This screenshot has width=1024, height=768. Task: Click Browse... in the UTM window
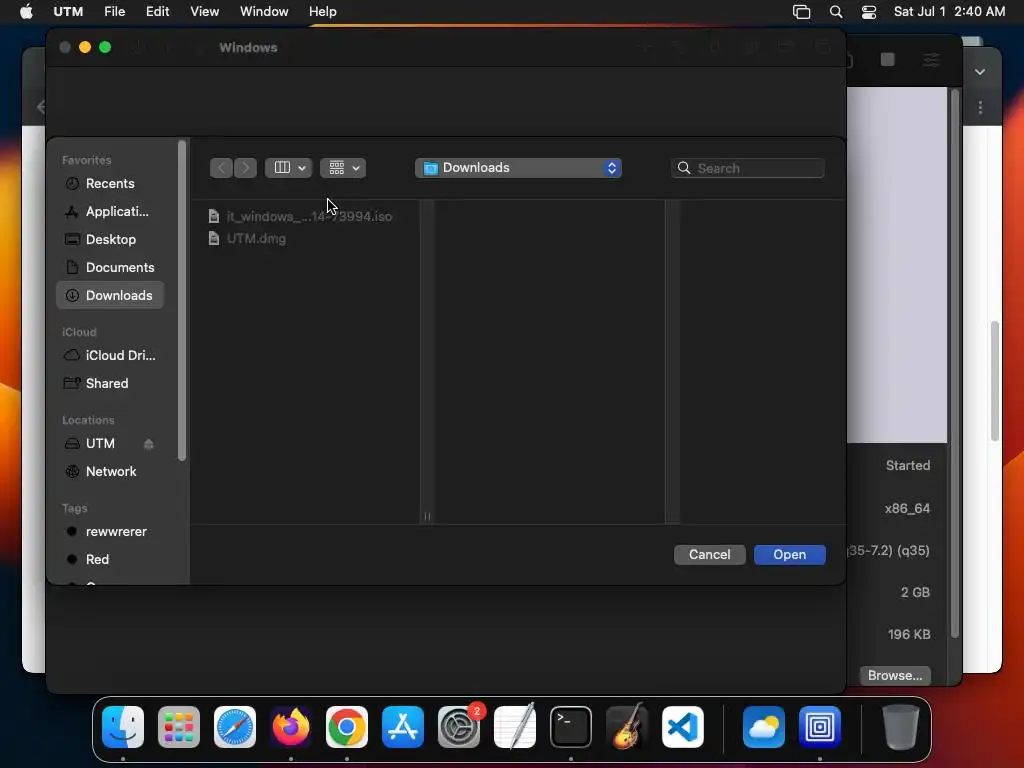(x=895, y=675)
